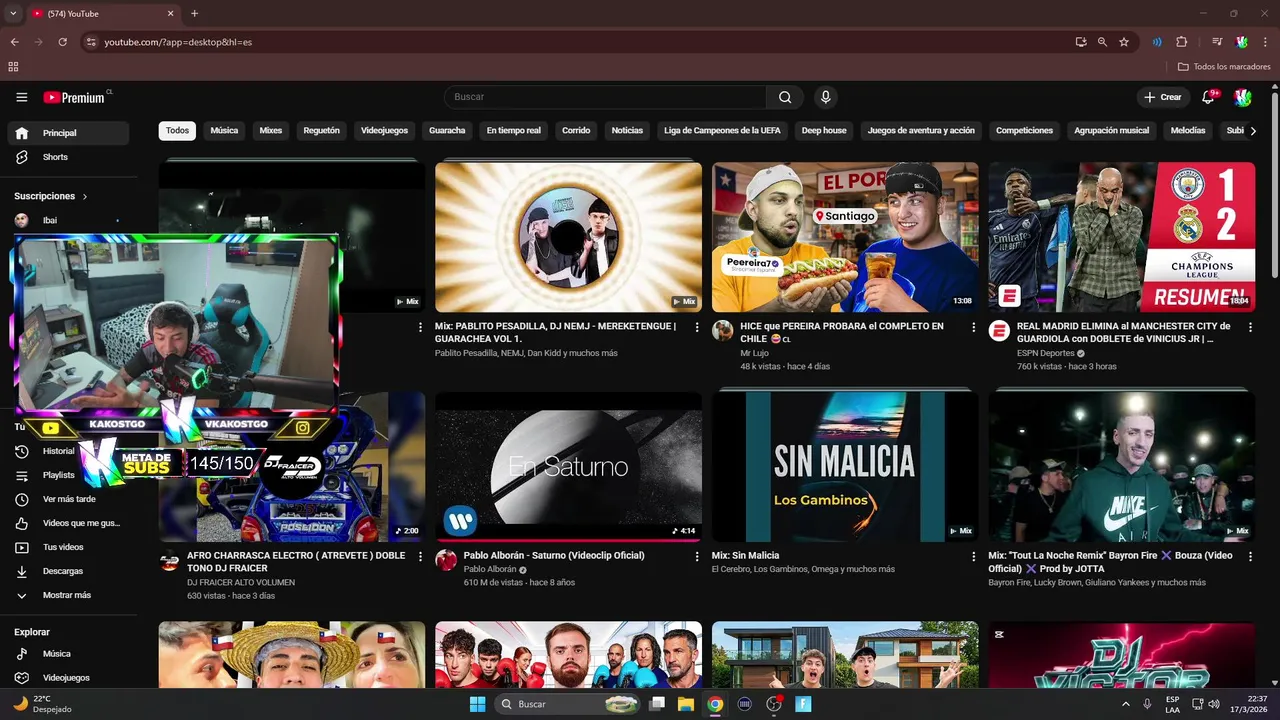Open Mr Lujo channel avatar
Image resolution: width=1280 pixels, height=720 pixels.
(722, 331)
